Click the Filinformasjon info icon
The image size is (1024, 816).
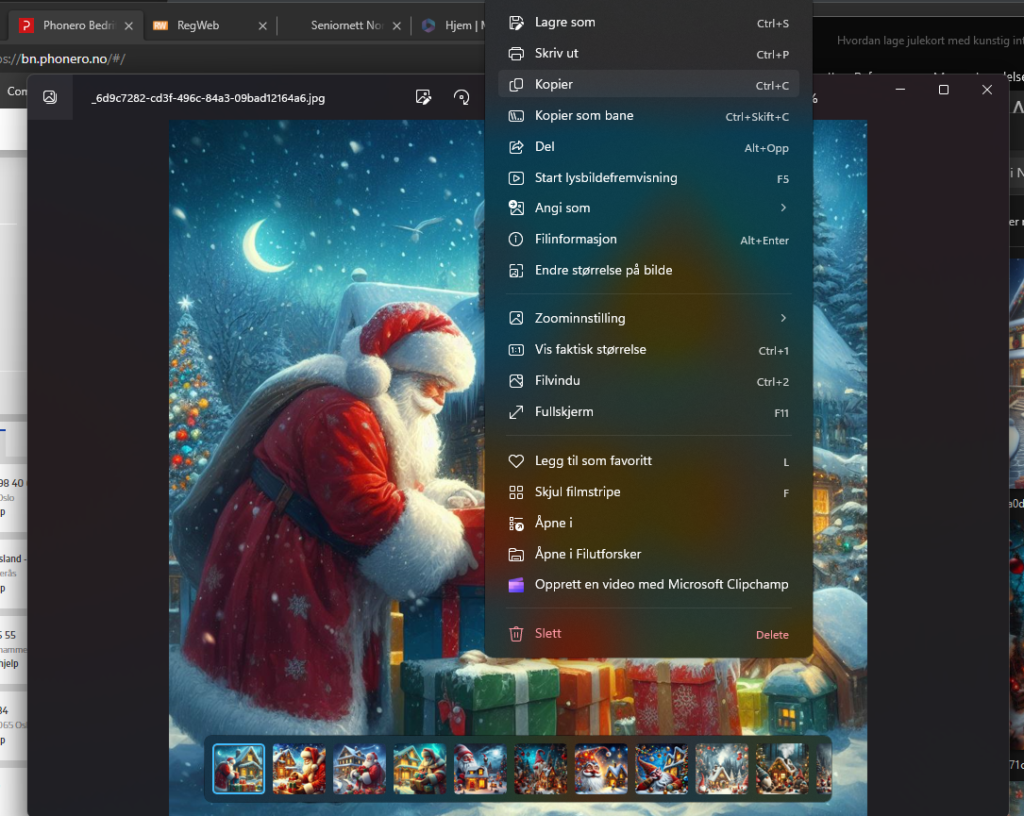(516, 240)
